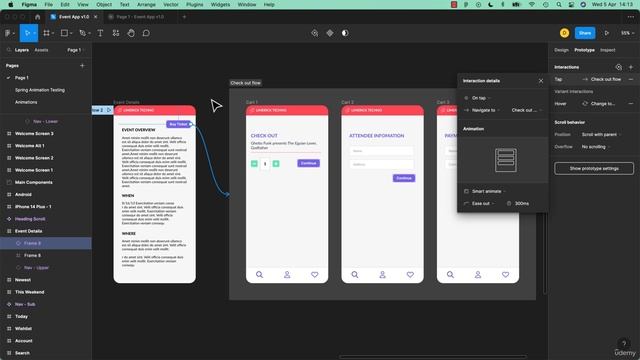
Task: Click profile icon in Cart 1 frame
Action: [287, 275]
